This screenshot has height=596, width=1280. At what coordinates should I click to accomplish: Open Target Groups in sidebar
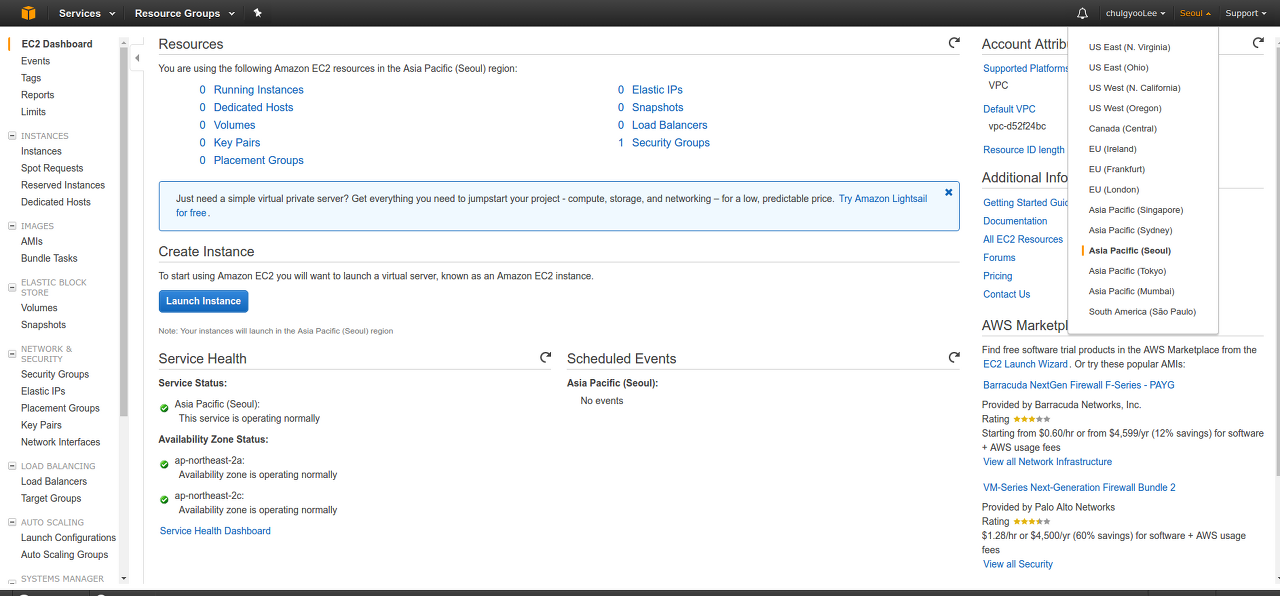pos(51,498)
